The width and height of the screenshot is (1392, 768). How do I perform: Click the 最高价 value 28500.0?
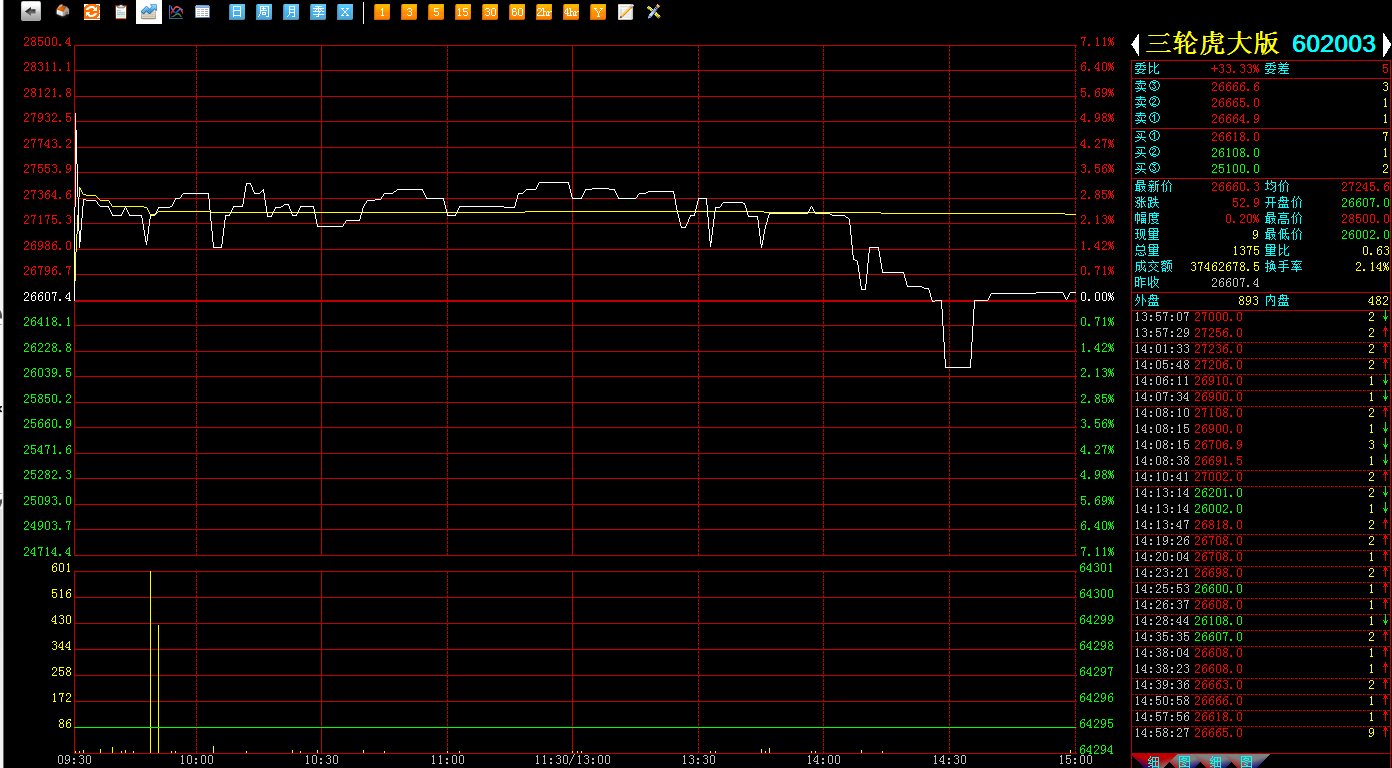pos(1365,219)
